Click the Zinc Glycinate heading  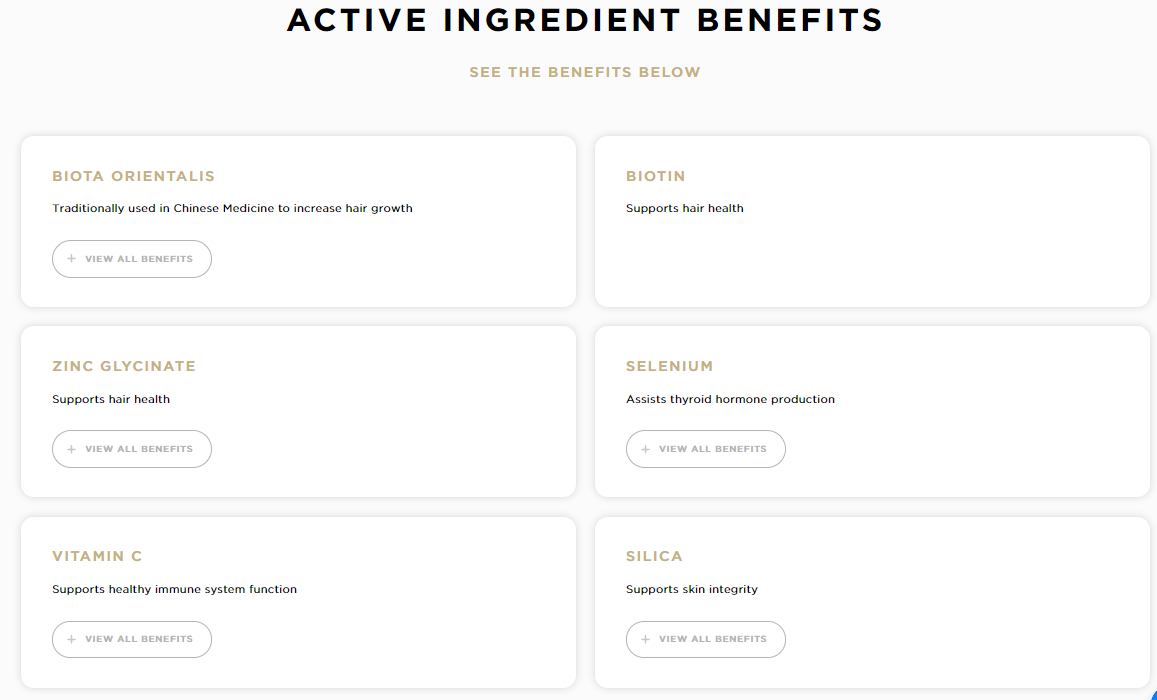[x=124, y=366]
